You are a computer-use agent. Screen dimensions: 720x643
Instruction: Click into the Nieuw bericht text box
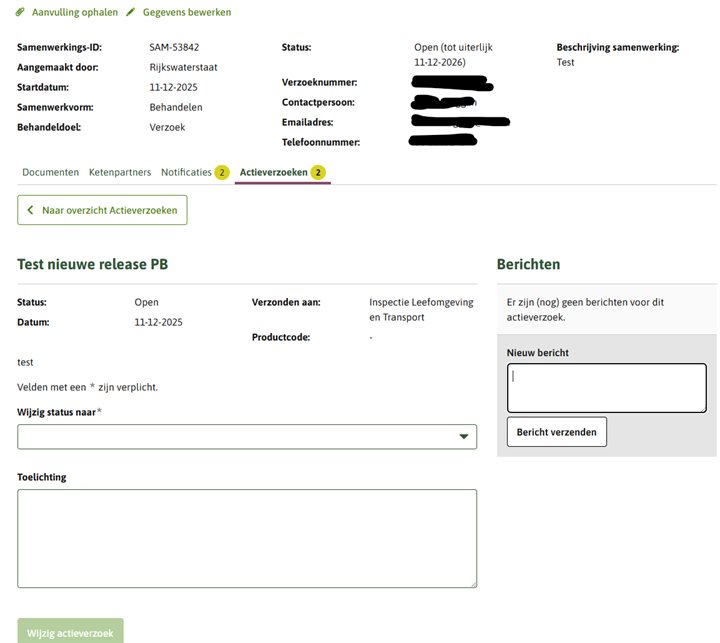pos(607,388)
